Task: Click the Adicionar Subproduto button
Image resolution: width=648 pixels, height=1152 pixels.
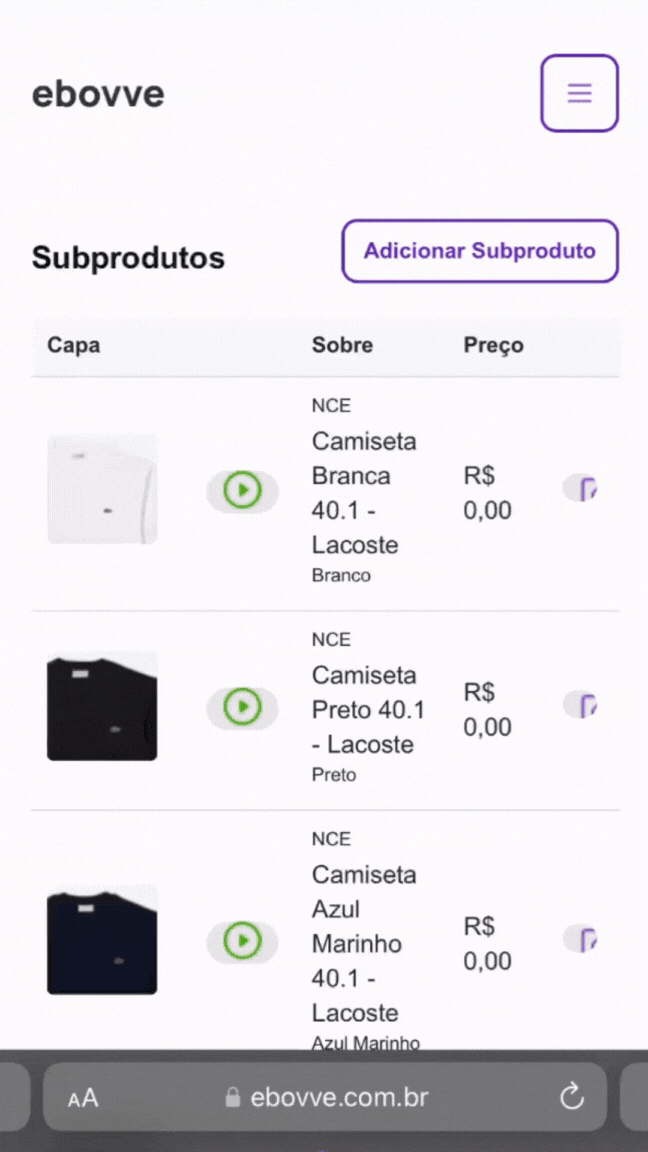Action: pos(479,251)
